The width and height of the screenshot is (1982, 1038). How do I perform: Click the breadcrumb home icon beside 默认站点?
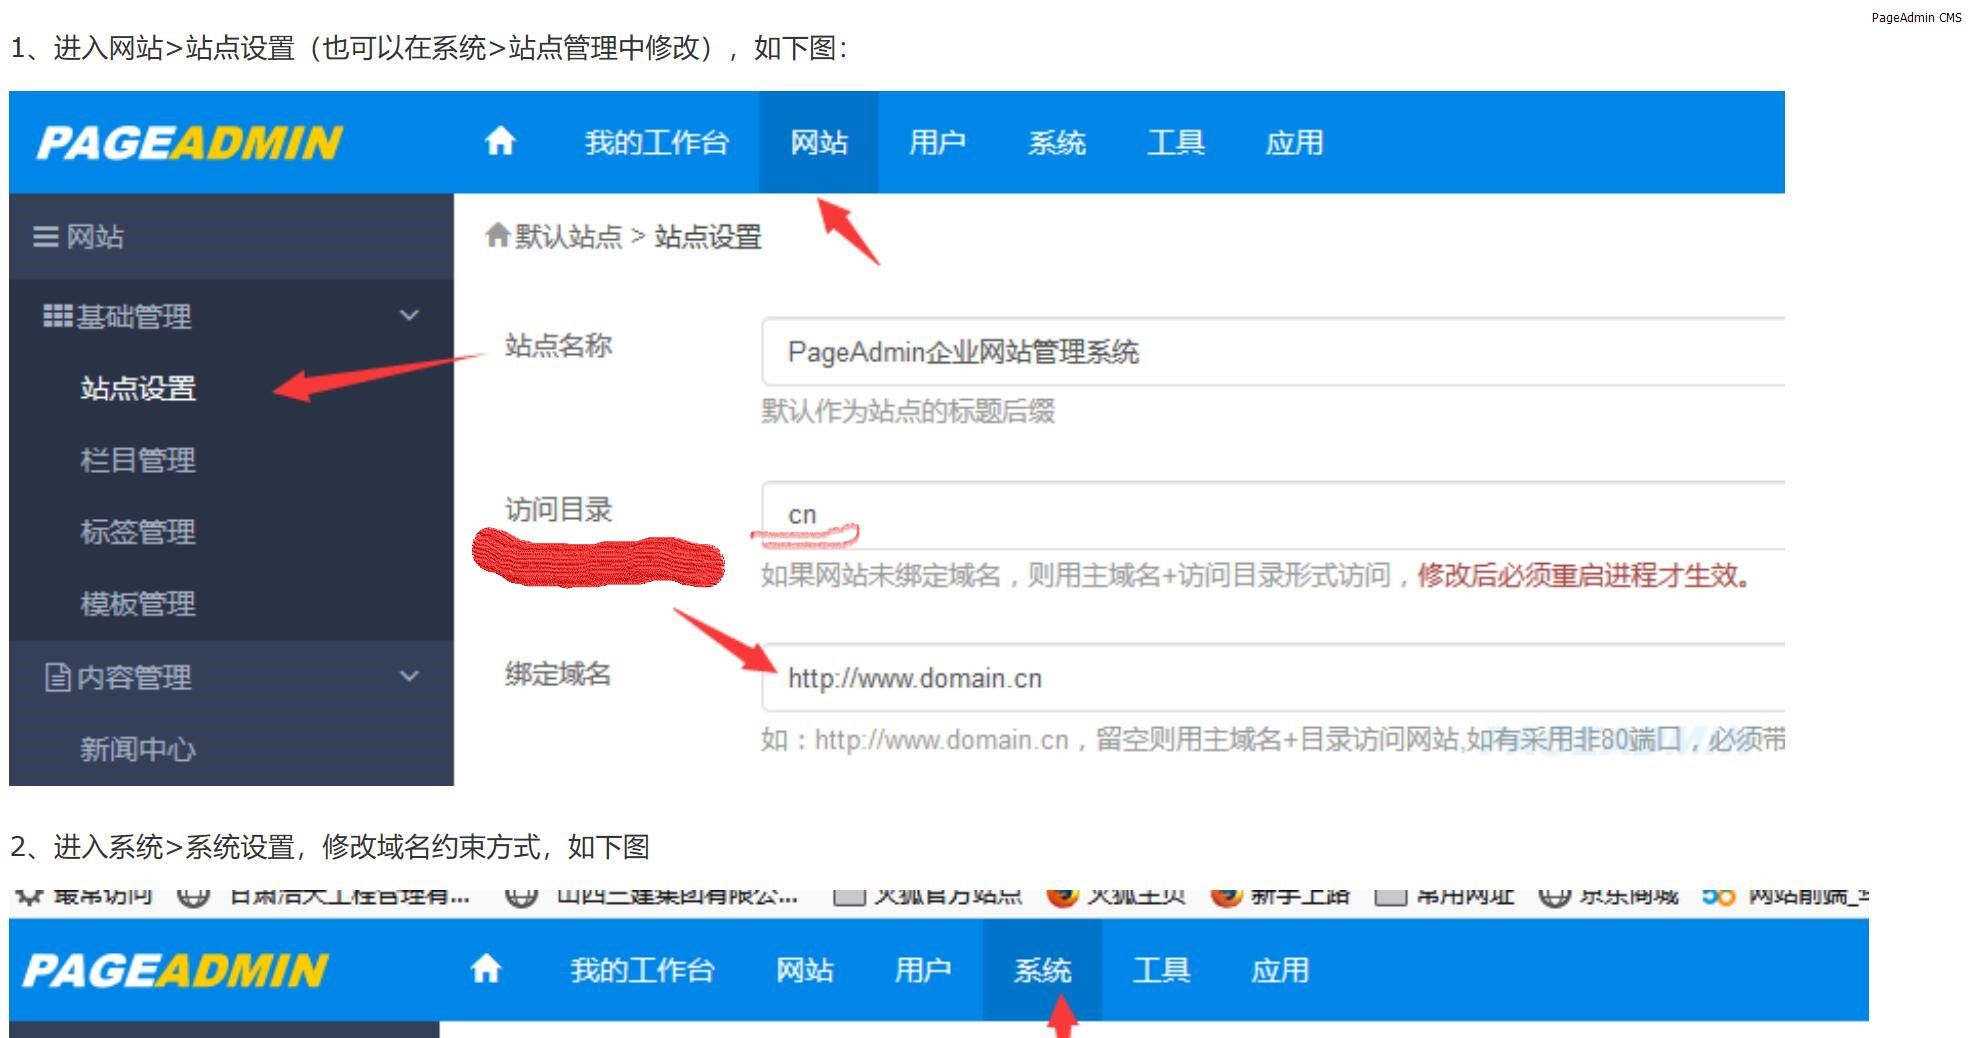[x=497, y=235]
